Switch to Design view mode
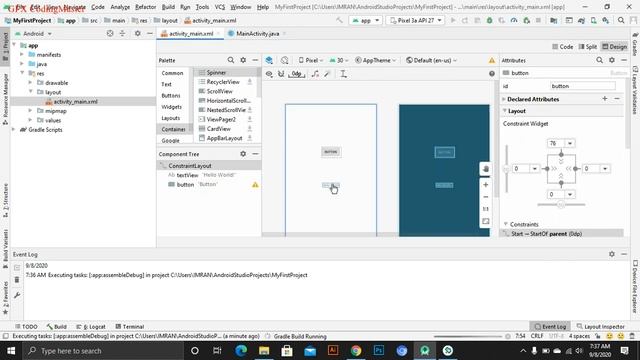This screenshot has width=640, height=360. tap(615, 47)
